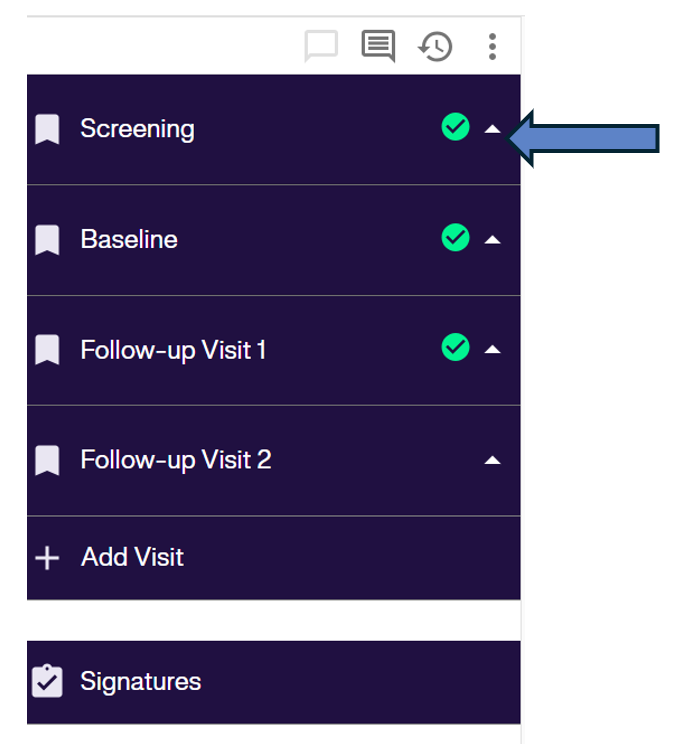
Task: Collapse the Follow-up Visit 2 arrow
Action: 492,460
